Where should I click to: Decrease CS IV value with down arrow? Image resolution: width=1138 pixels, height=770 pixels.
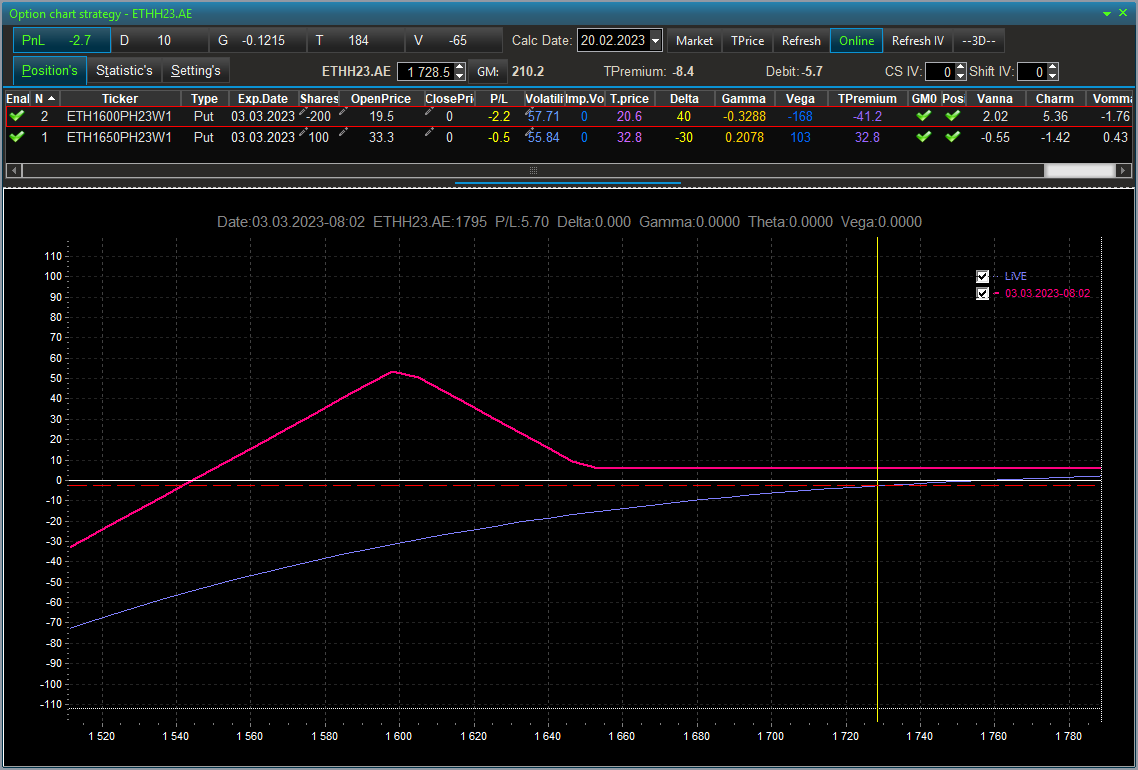tap(961, 76)
